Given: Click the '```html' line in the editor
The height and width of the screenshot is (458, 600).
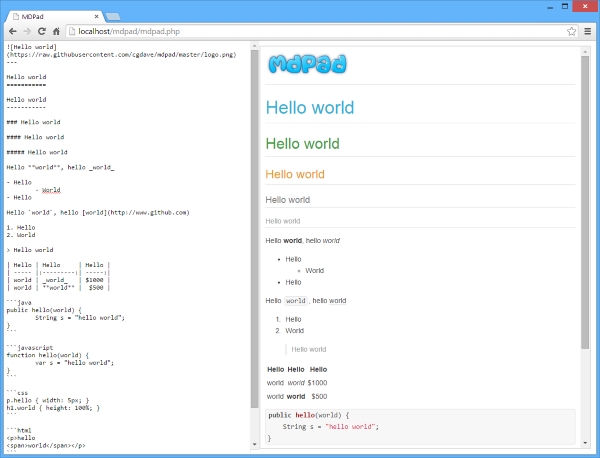Looking at the screenshot, I should [19, 430].
